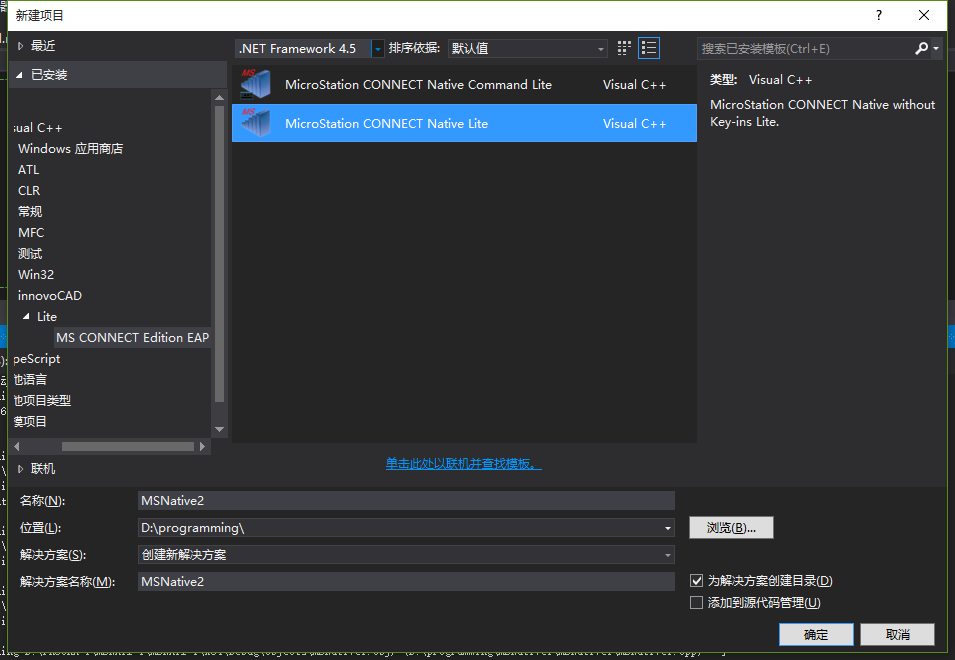The height and width of the screenshot is (660, 955).
Task: Collapse the Lite tree node
Action: coord(26,317)
